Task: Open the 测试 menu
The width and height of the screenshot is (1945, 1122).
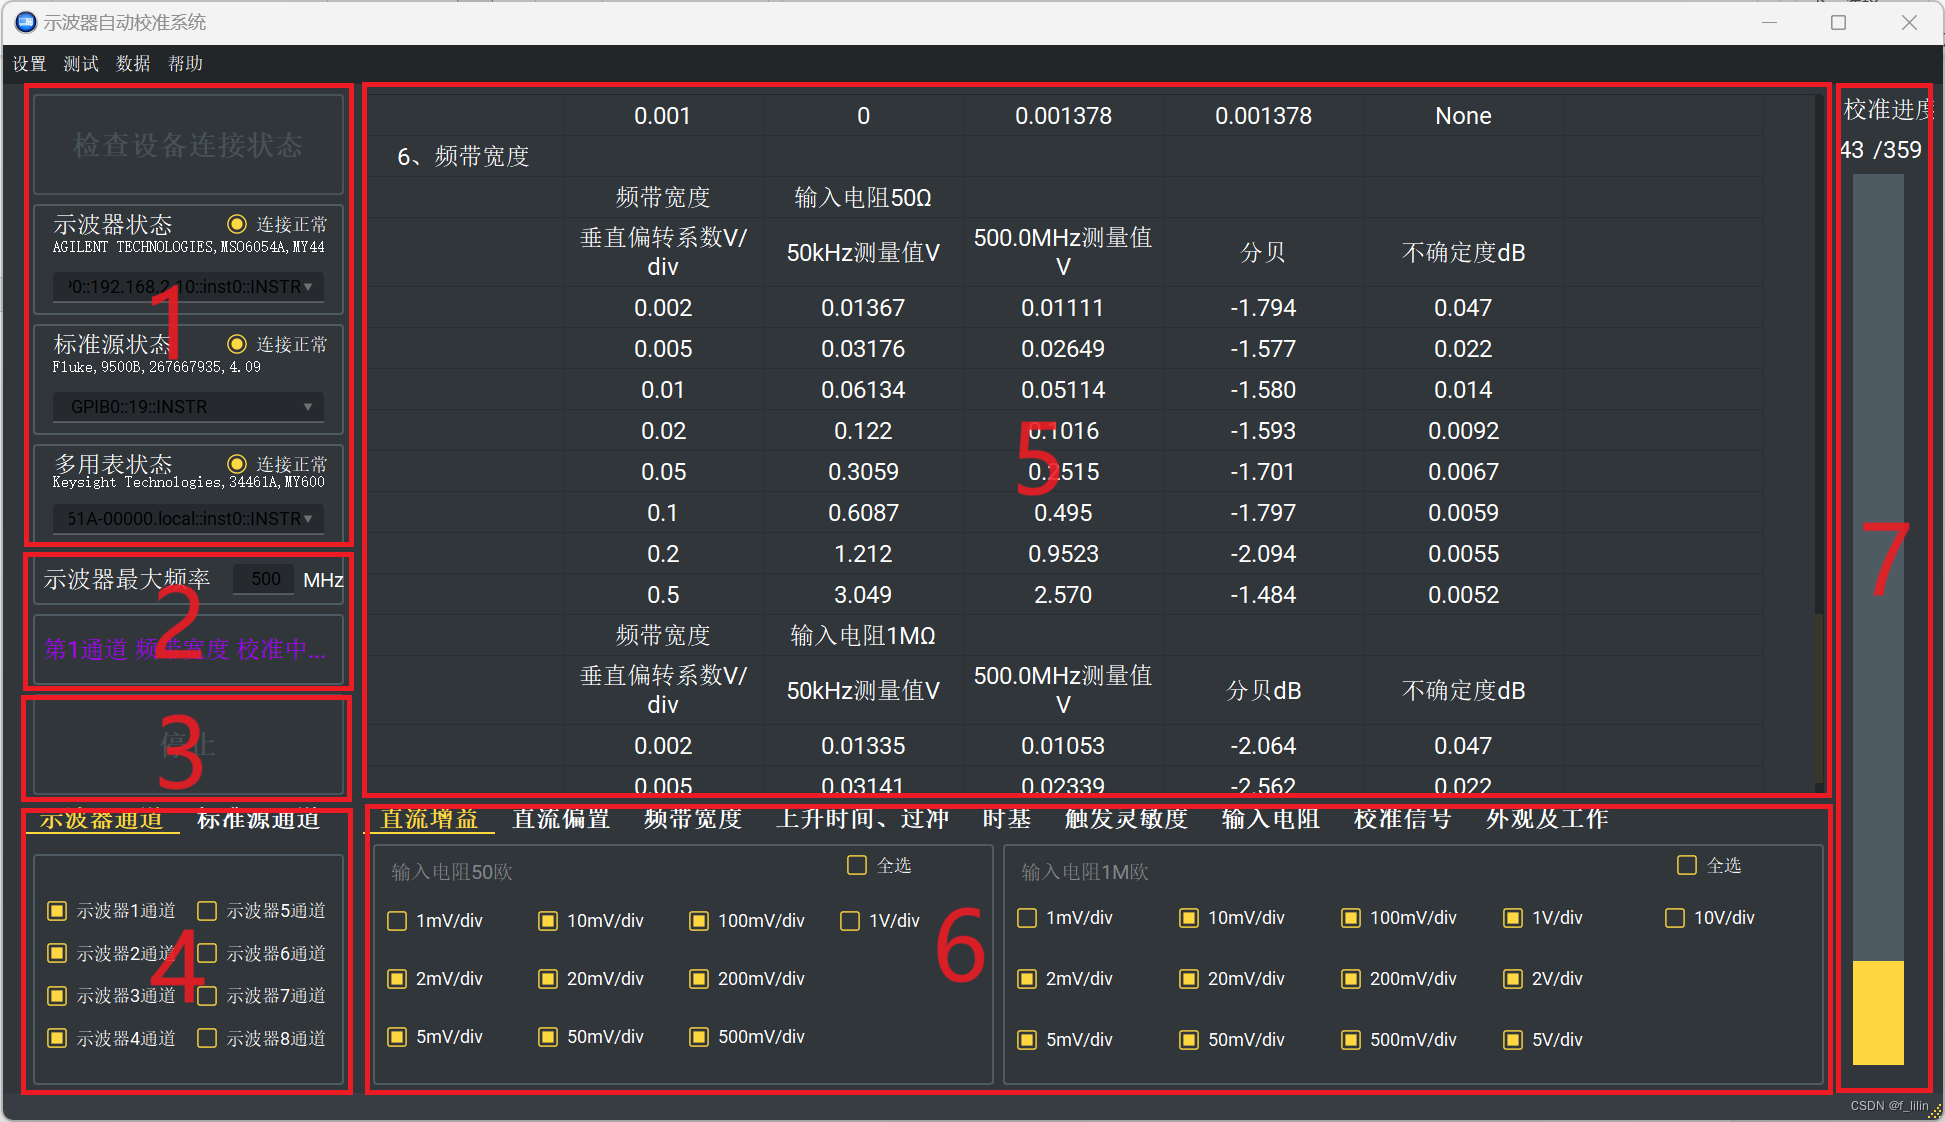Action: (80, 63)
